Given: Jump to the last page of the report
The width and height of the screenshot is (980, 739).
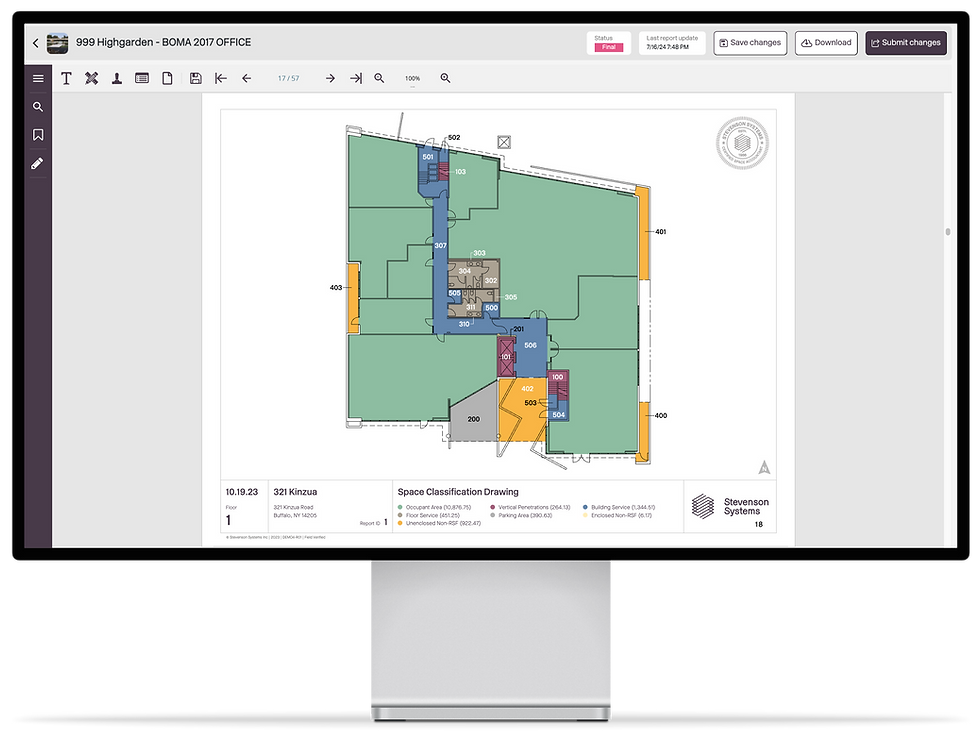Looking at the screenshot, I should coord(355,78).
